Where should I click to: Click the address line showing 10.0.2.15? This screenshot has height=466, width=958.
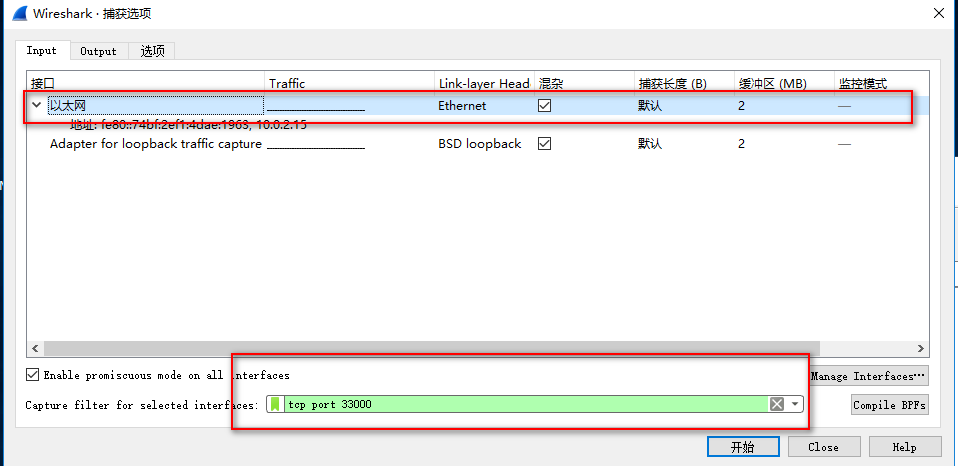pos(188,125)
